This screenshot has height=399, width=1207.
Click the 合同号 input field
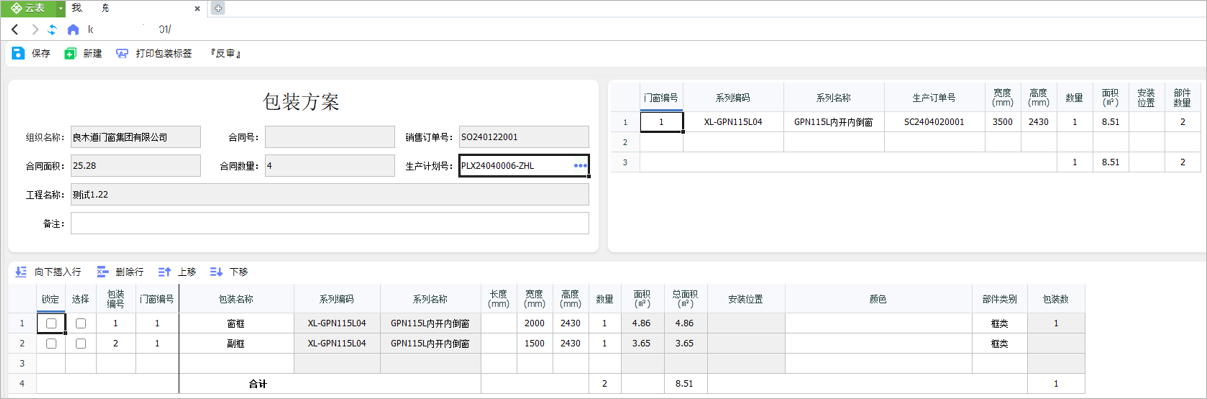(330, 136)
